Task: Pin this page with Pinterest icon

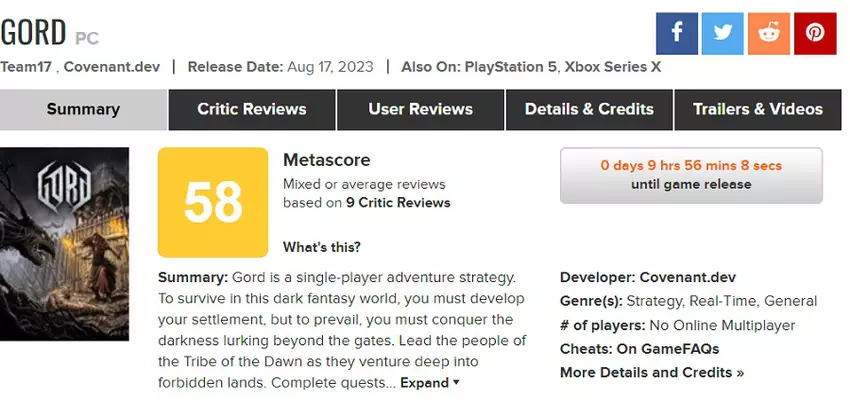Action: [x=815, y=33]
